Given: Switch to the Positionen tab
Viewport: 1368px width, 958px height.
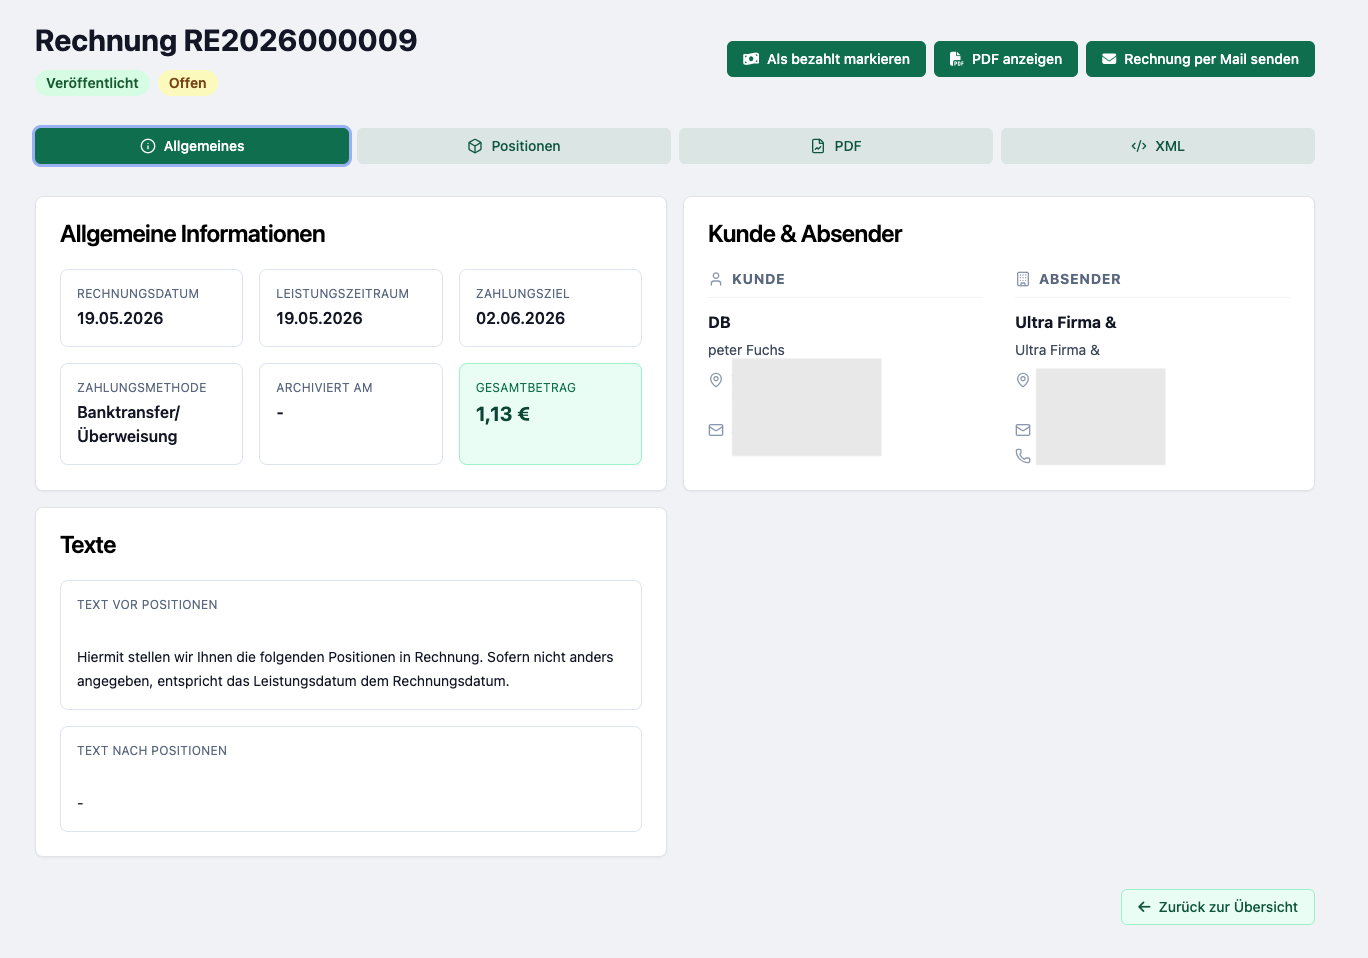Looking at the screenshot, I should (514, 146).
